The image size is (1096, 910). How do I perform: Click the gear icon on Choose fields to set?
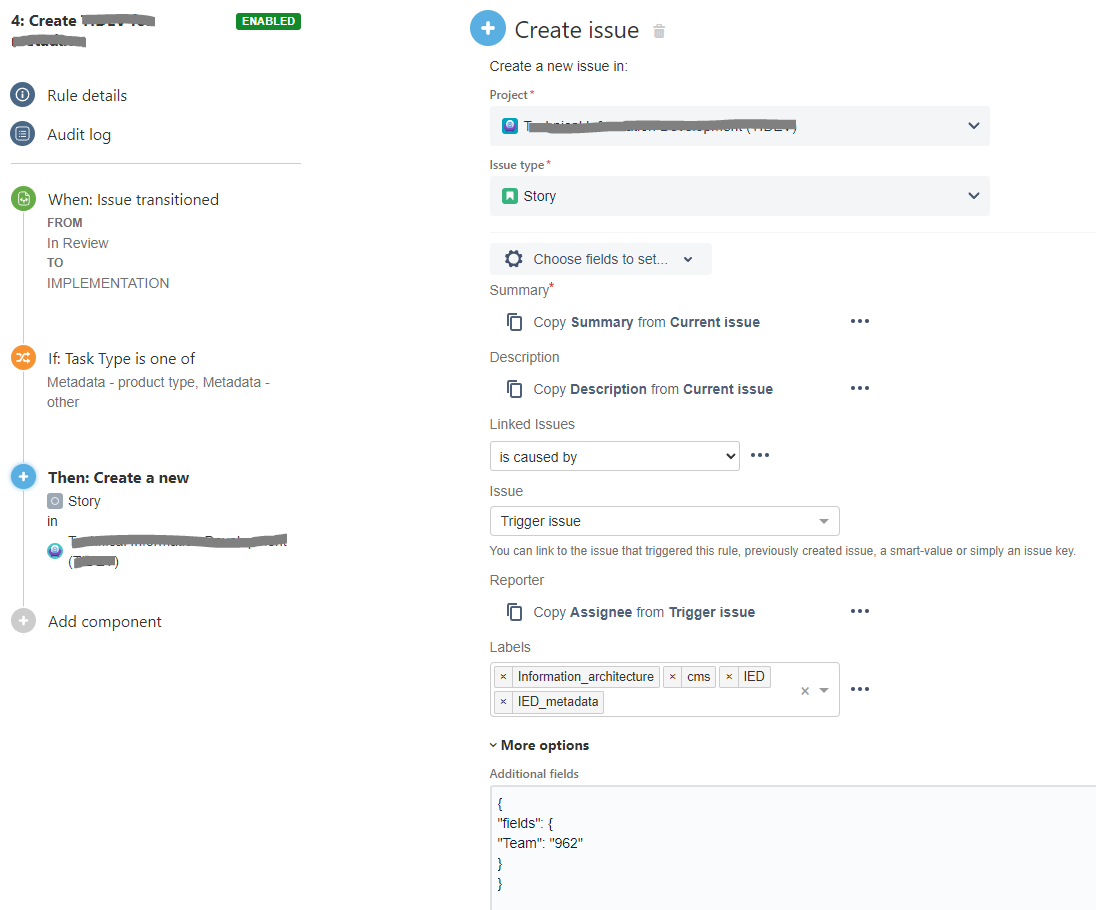pyautogui.click(x=514, y=258)
